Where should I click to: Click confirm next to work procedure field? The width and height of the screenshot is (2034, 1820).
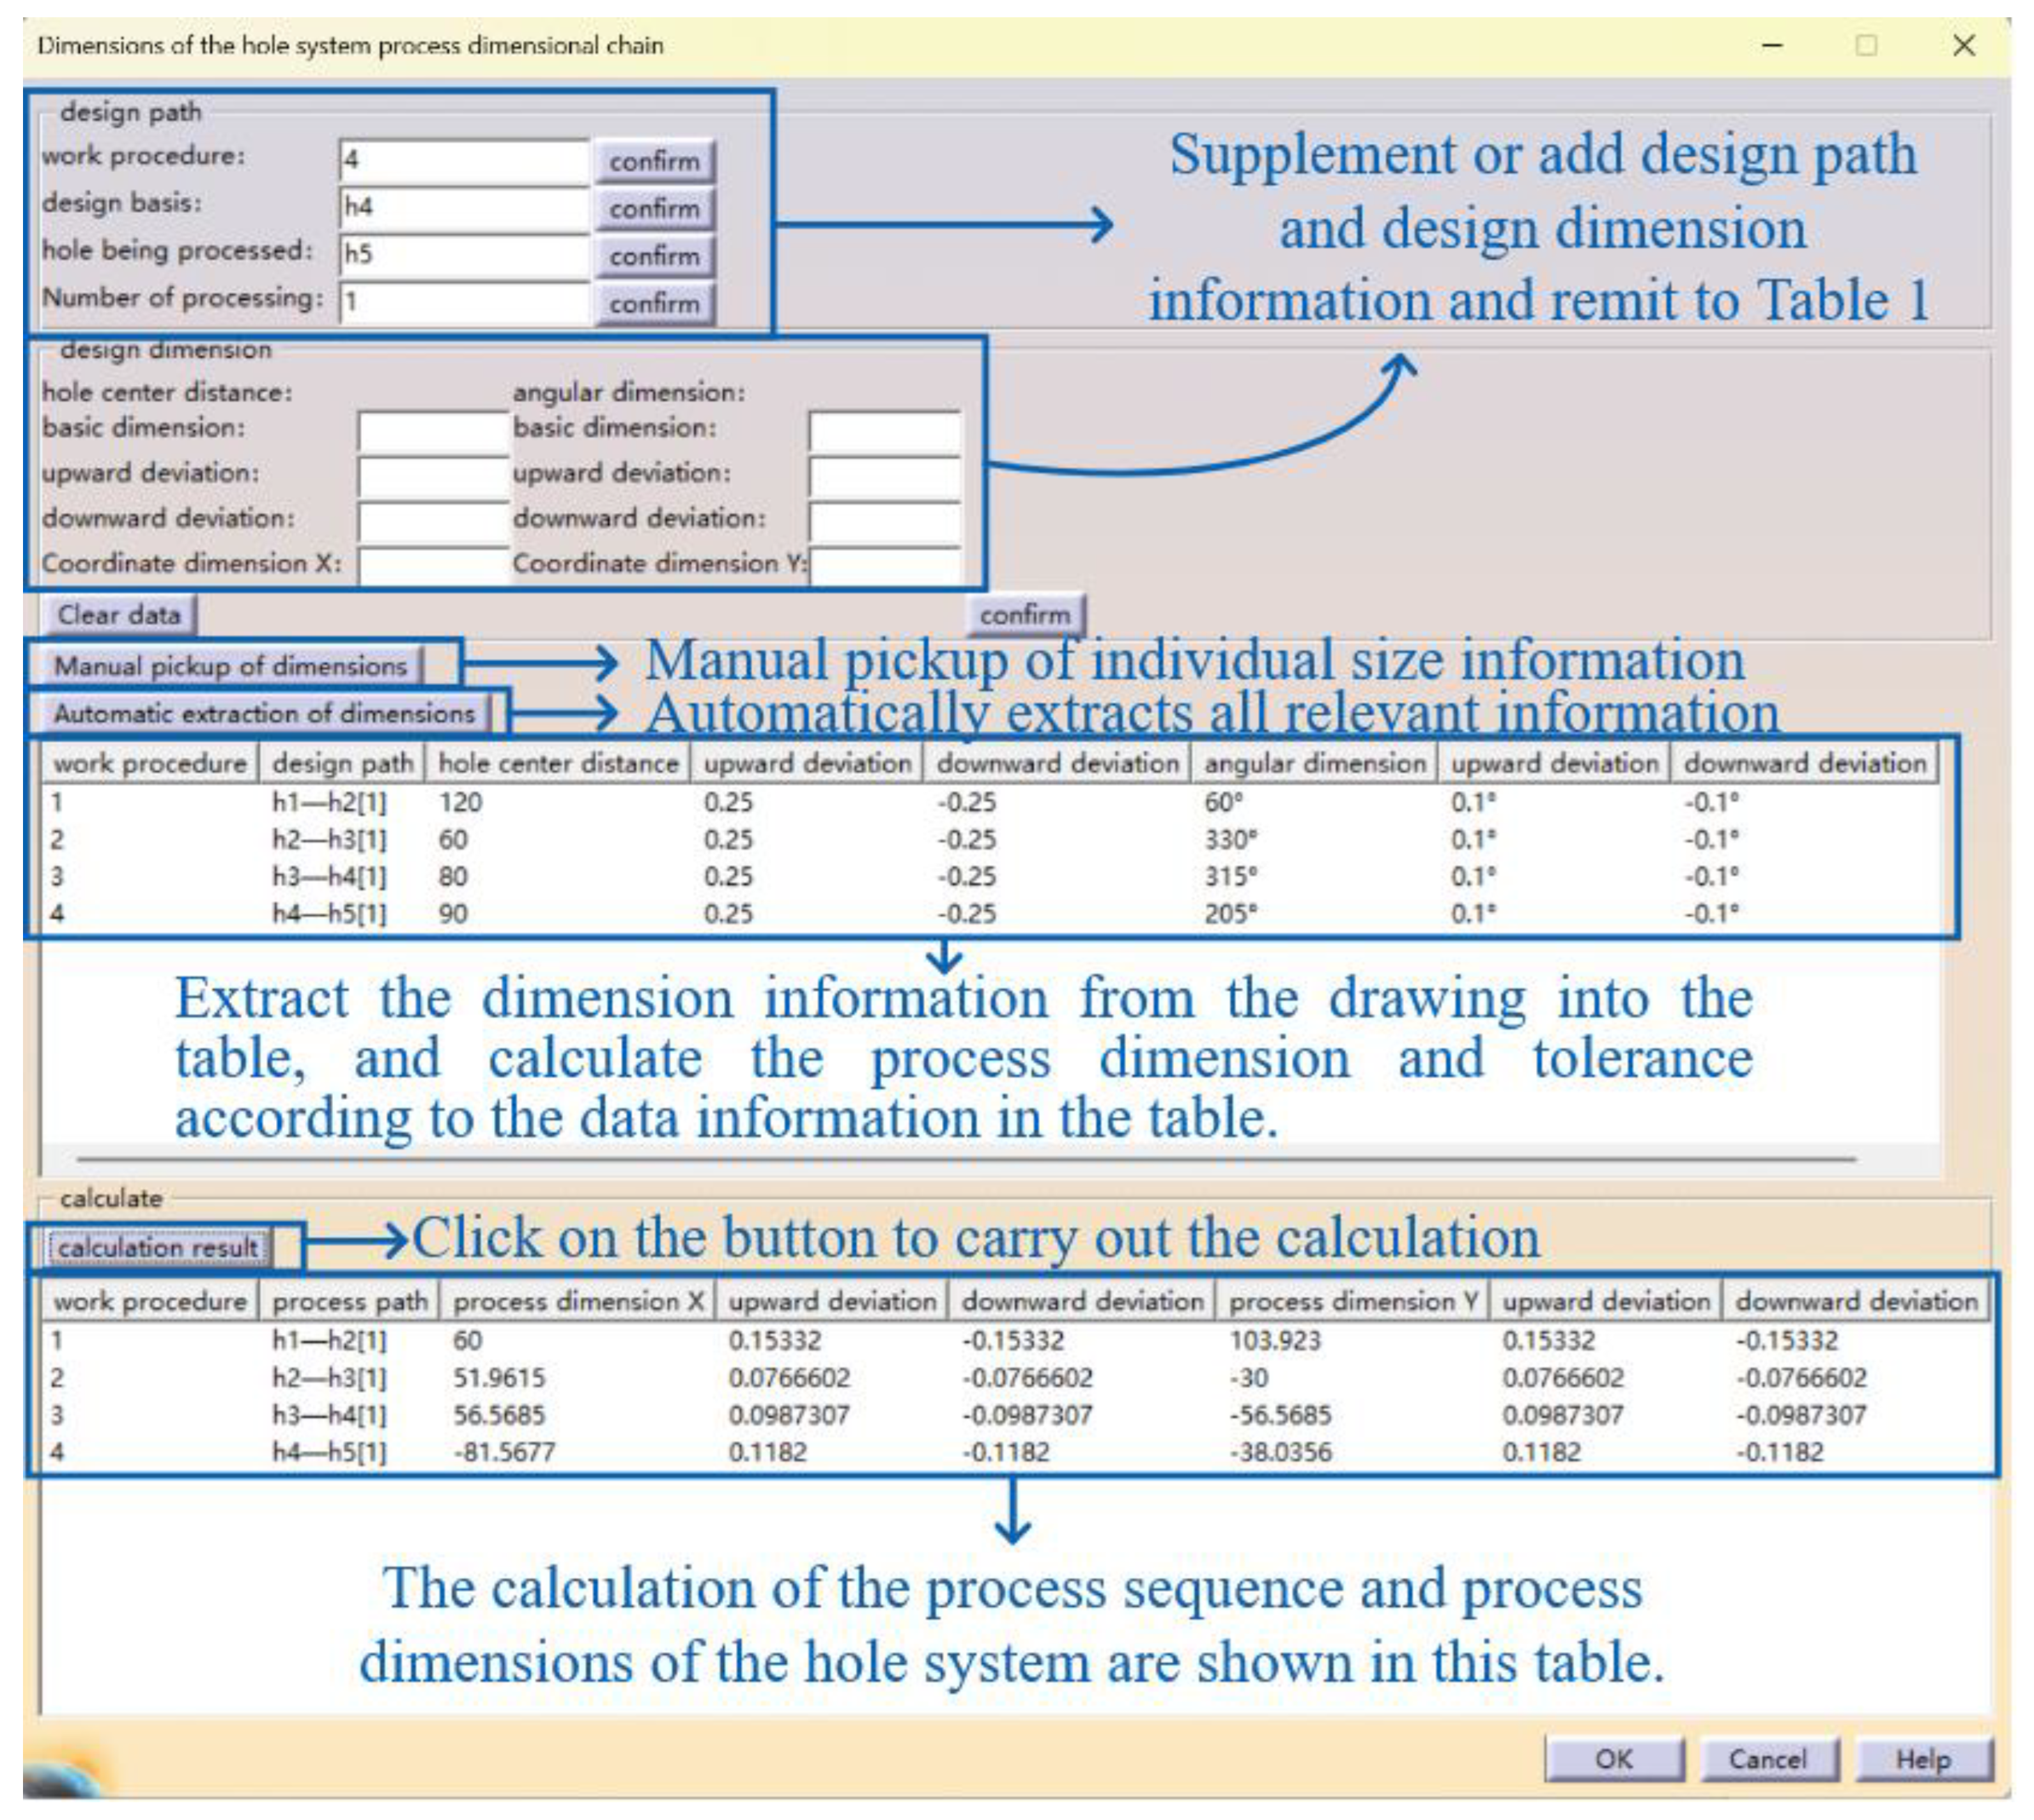[x=654, y=161]
